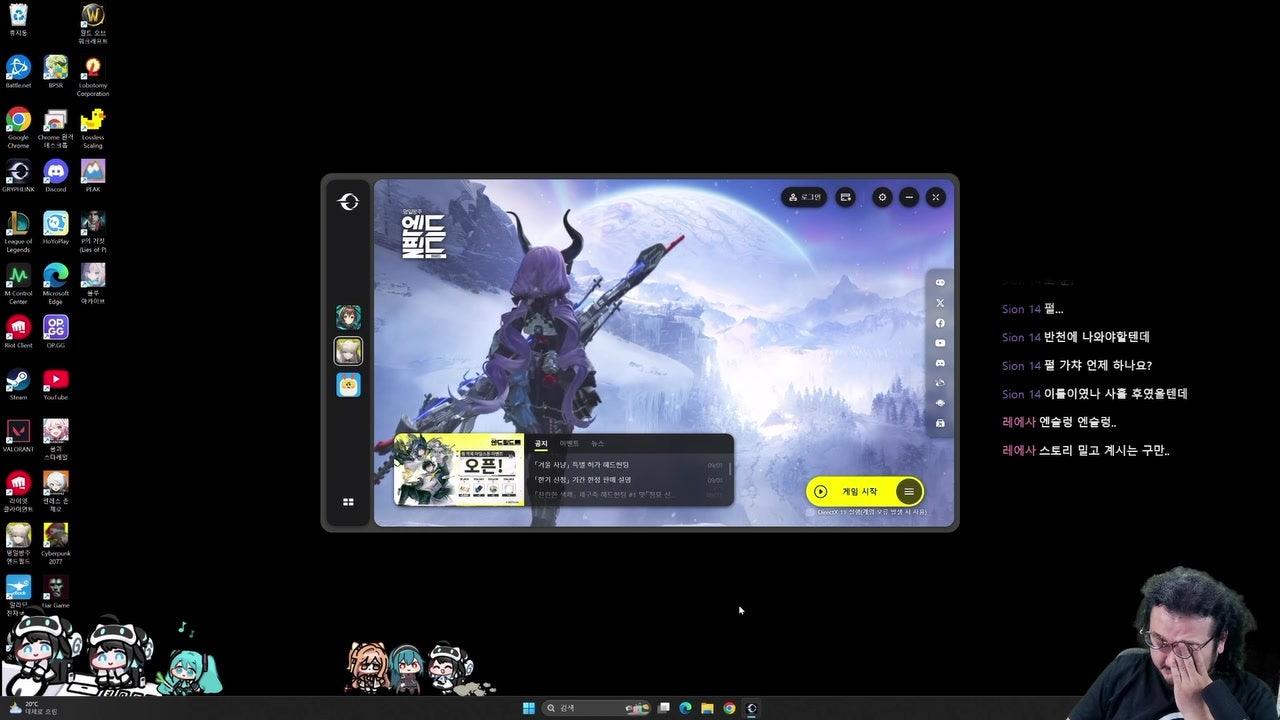Click the 로그인 login button
The height and width of the screenshot is (720, 1280).
[804, 197]
